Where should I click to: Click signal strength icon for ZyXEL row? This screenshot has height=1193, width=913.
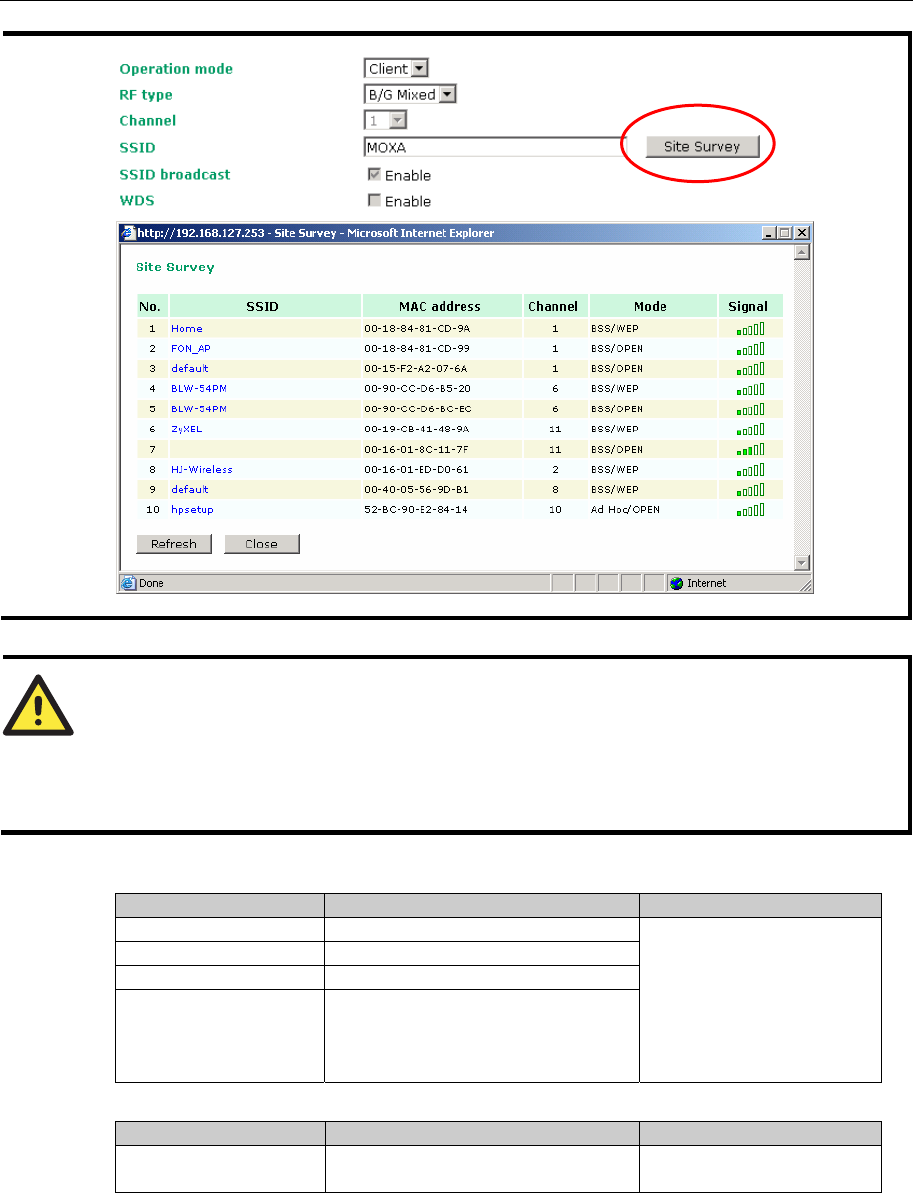click(750, 429)
